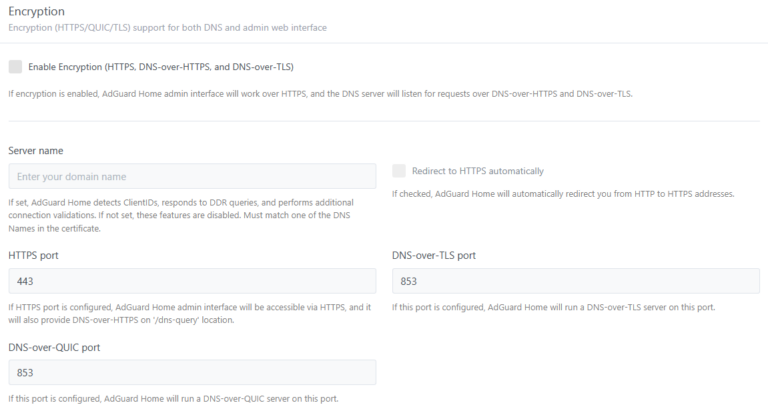
Task: Click the Server name field label
Action: coord(36,150)
